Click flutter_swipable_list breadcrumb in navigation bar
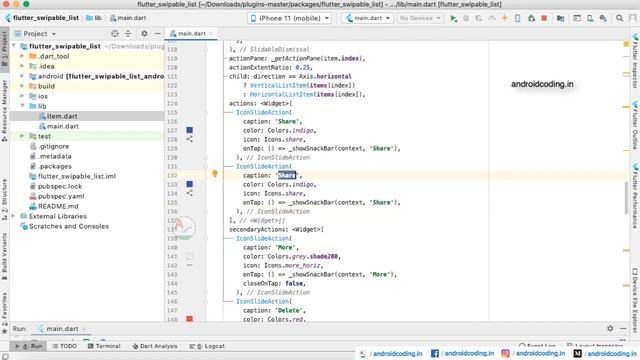The width and height of the screenshot is (640, 360). click(42, 18)
